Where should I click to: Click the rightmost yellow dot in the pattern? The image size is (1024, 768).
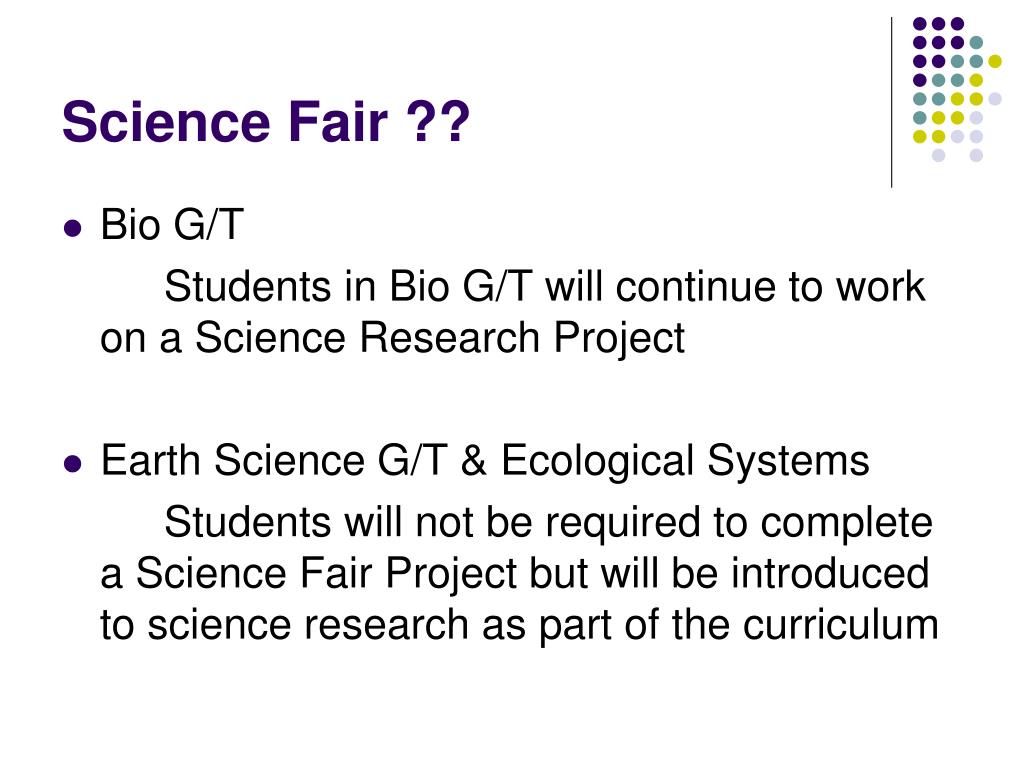(x=995, y=61)
